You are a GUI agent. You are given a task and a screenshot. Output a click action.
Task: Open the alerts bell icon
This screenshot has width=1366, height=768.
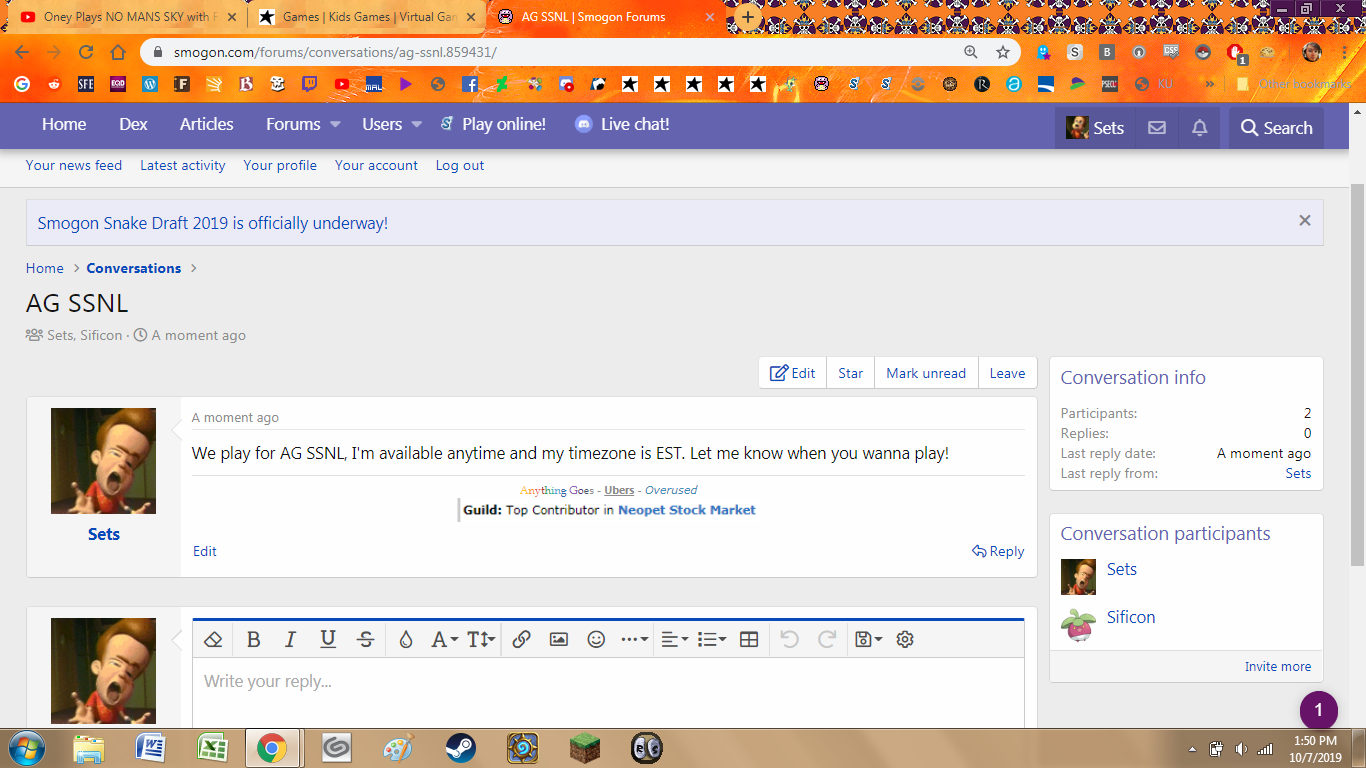(1200, 128)
